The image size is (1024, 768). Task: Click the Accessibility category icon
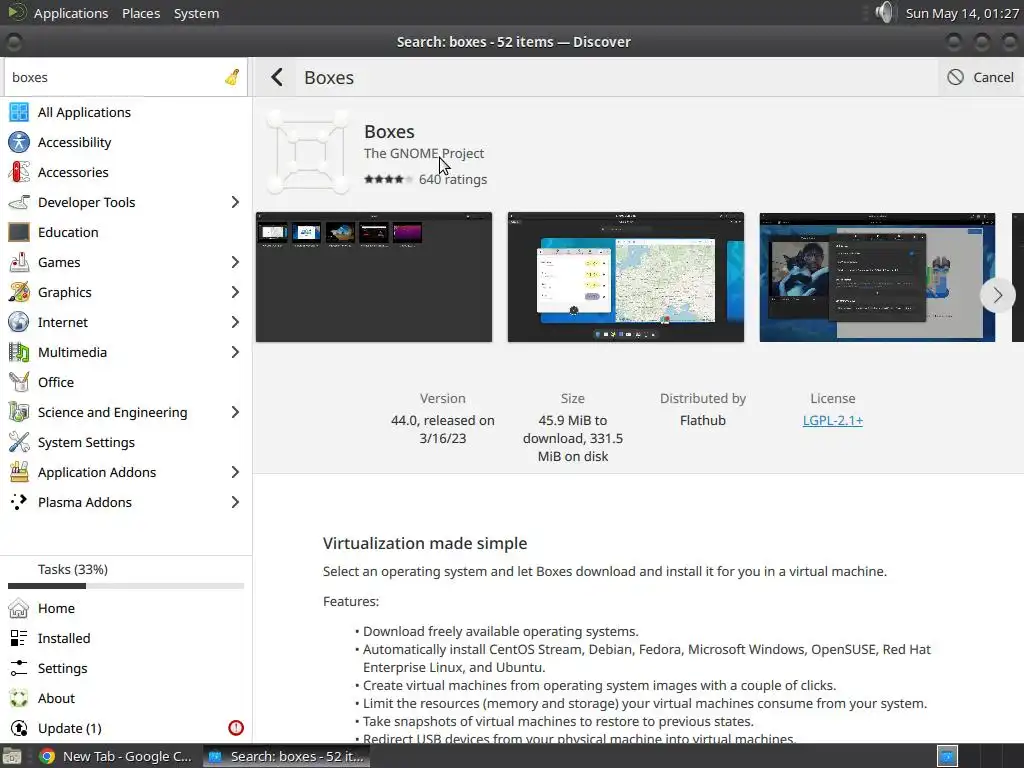coord(19,142)
